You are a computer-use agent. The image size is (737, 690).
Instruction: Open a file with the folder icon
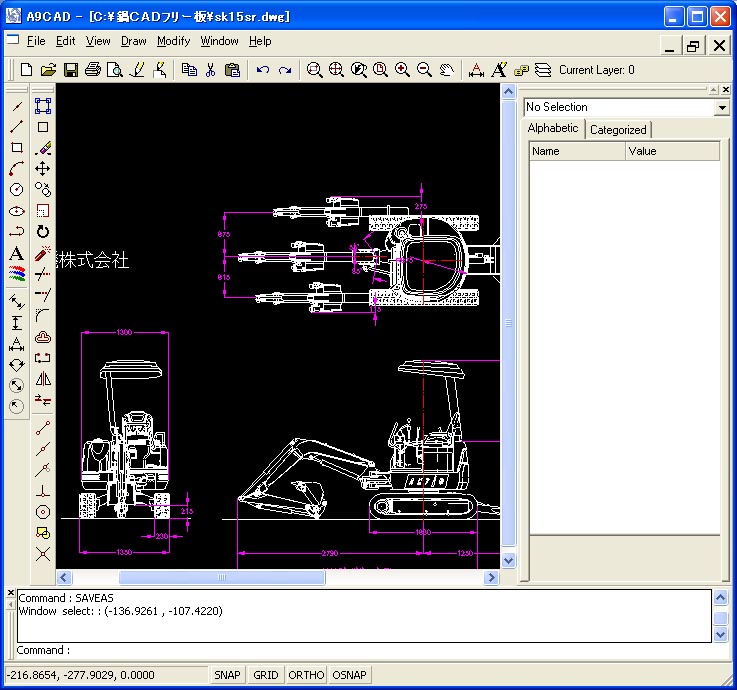pyautogui.click(x=48, y=70)
